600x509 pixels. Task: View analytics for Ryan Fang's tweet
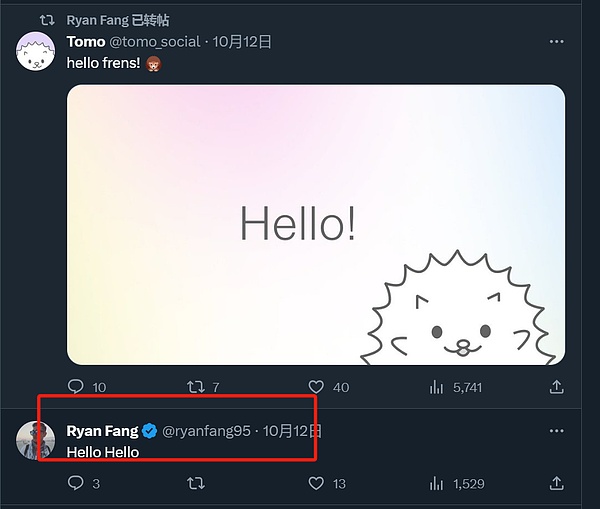(x=436, y=483)
